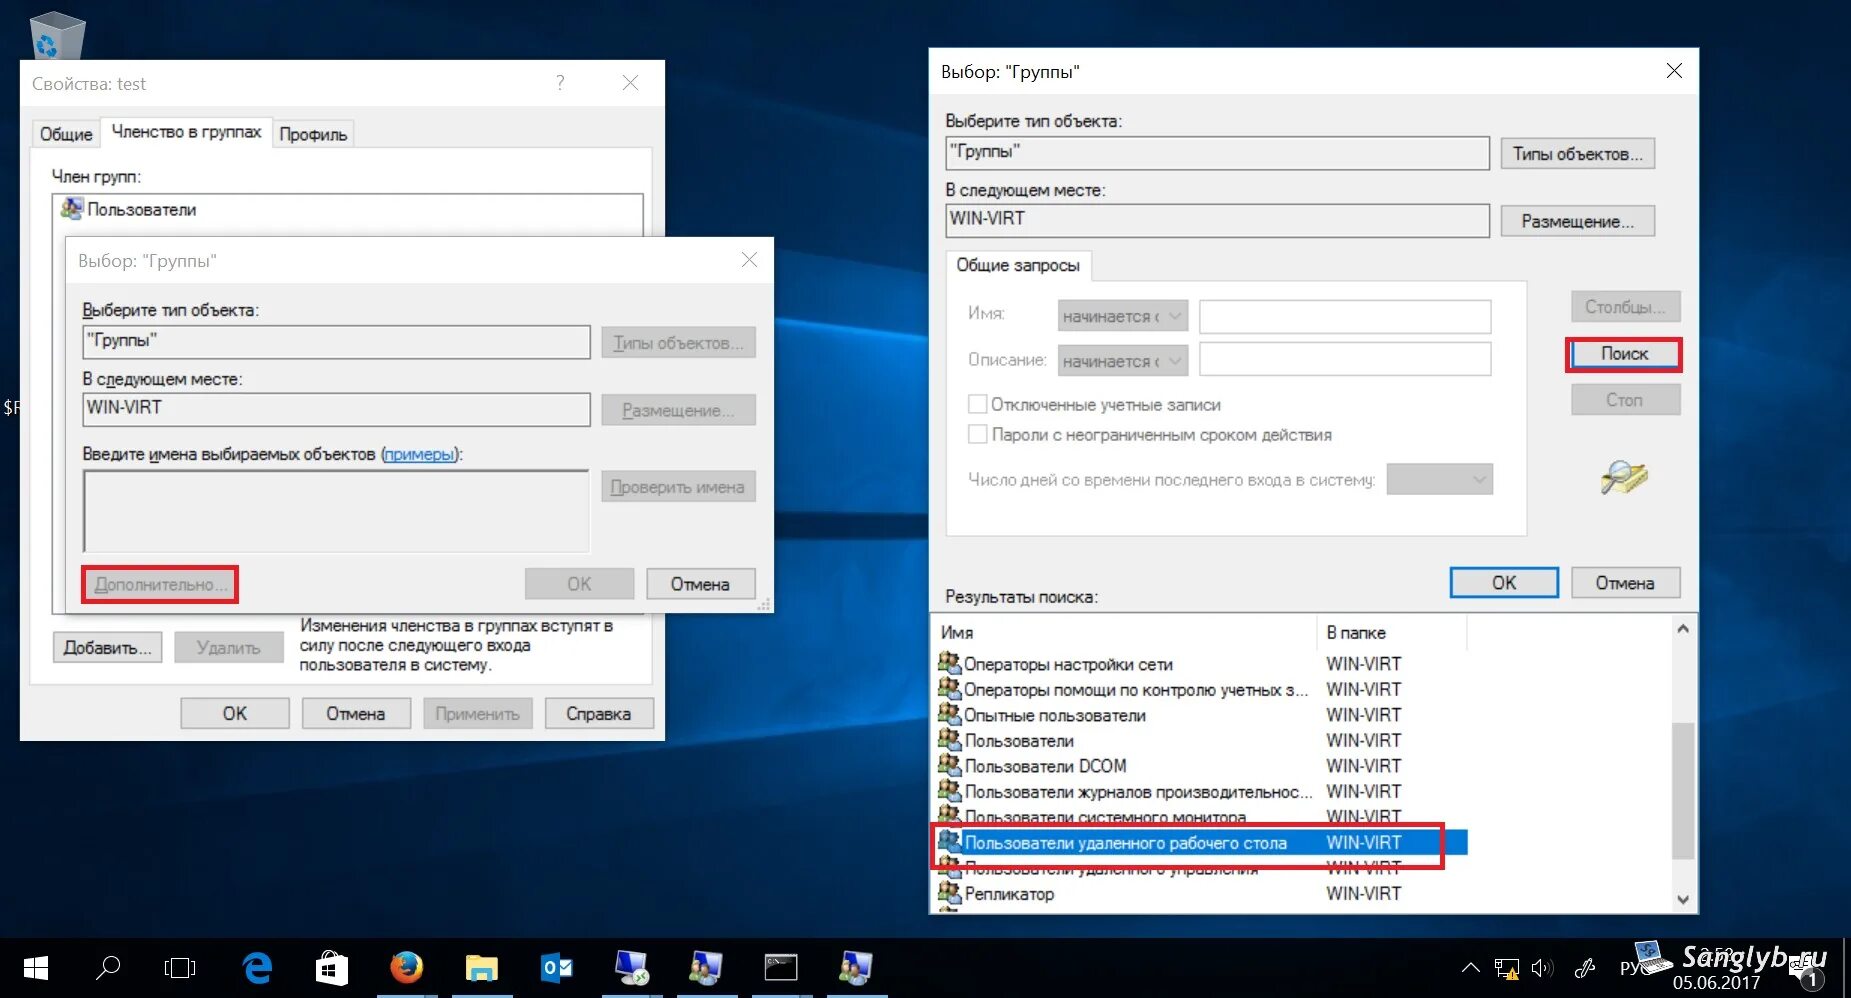Toggle Отключенные учетные записи checkbox
Image resolution: width=1851 pixels, height=998 pixels.
977,404
